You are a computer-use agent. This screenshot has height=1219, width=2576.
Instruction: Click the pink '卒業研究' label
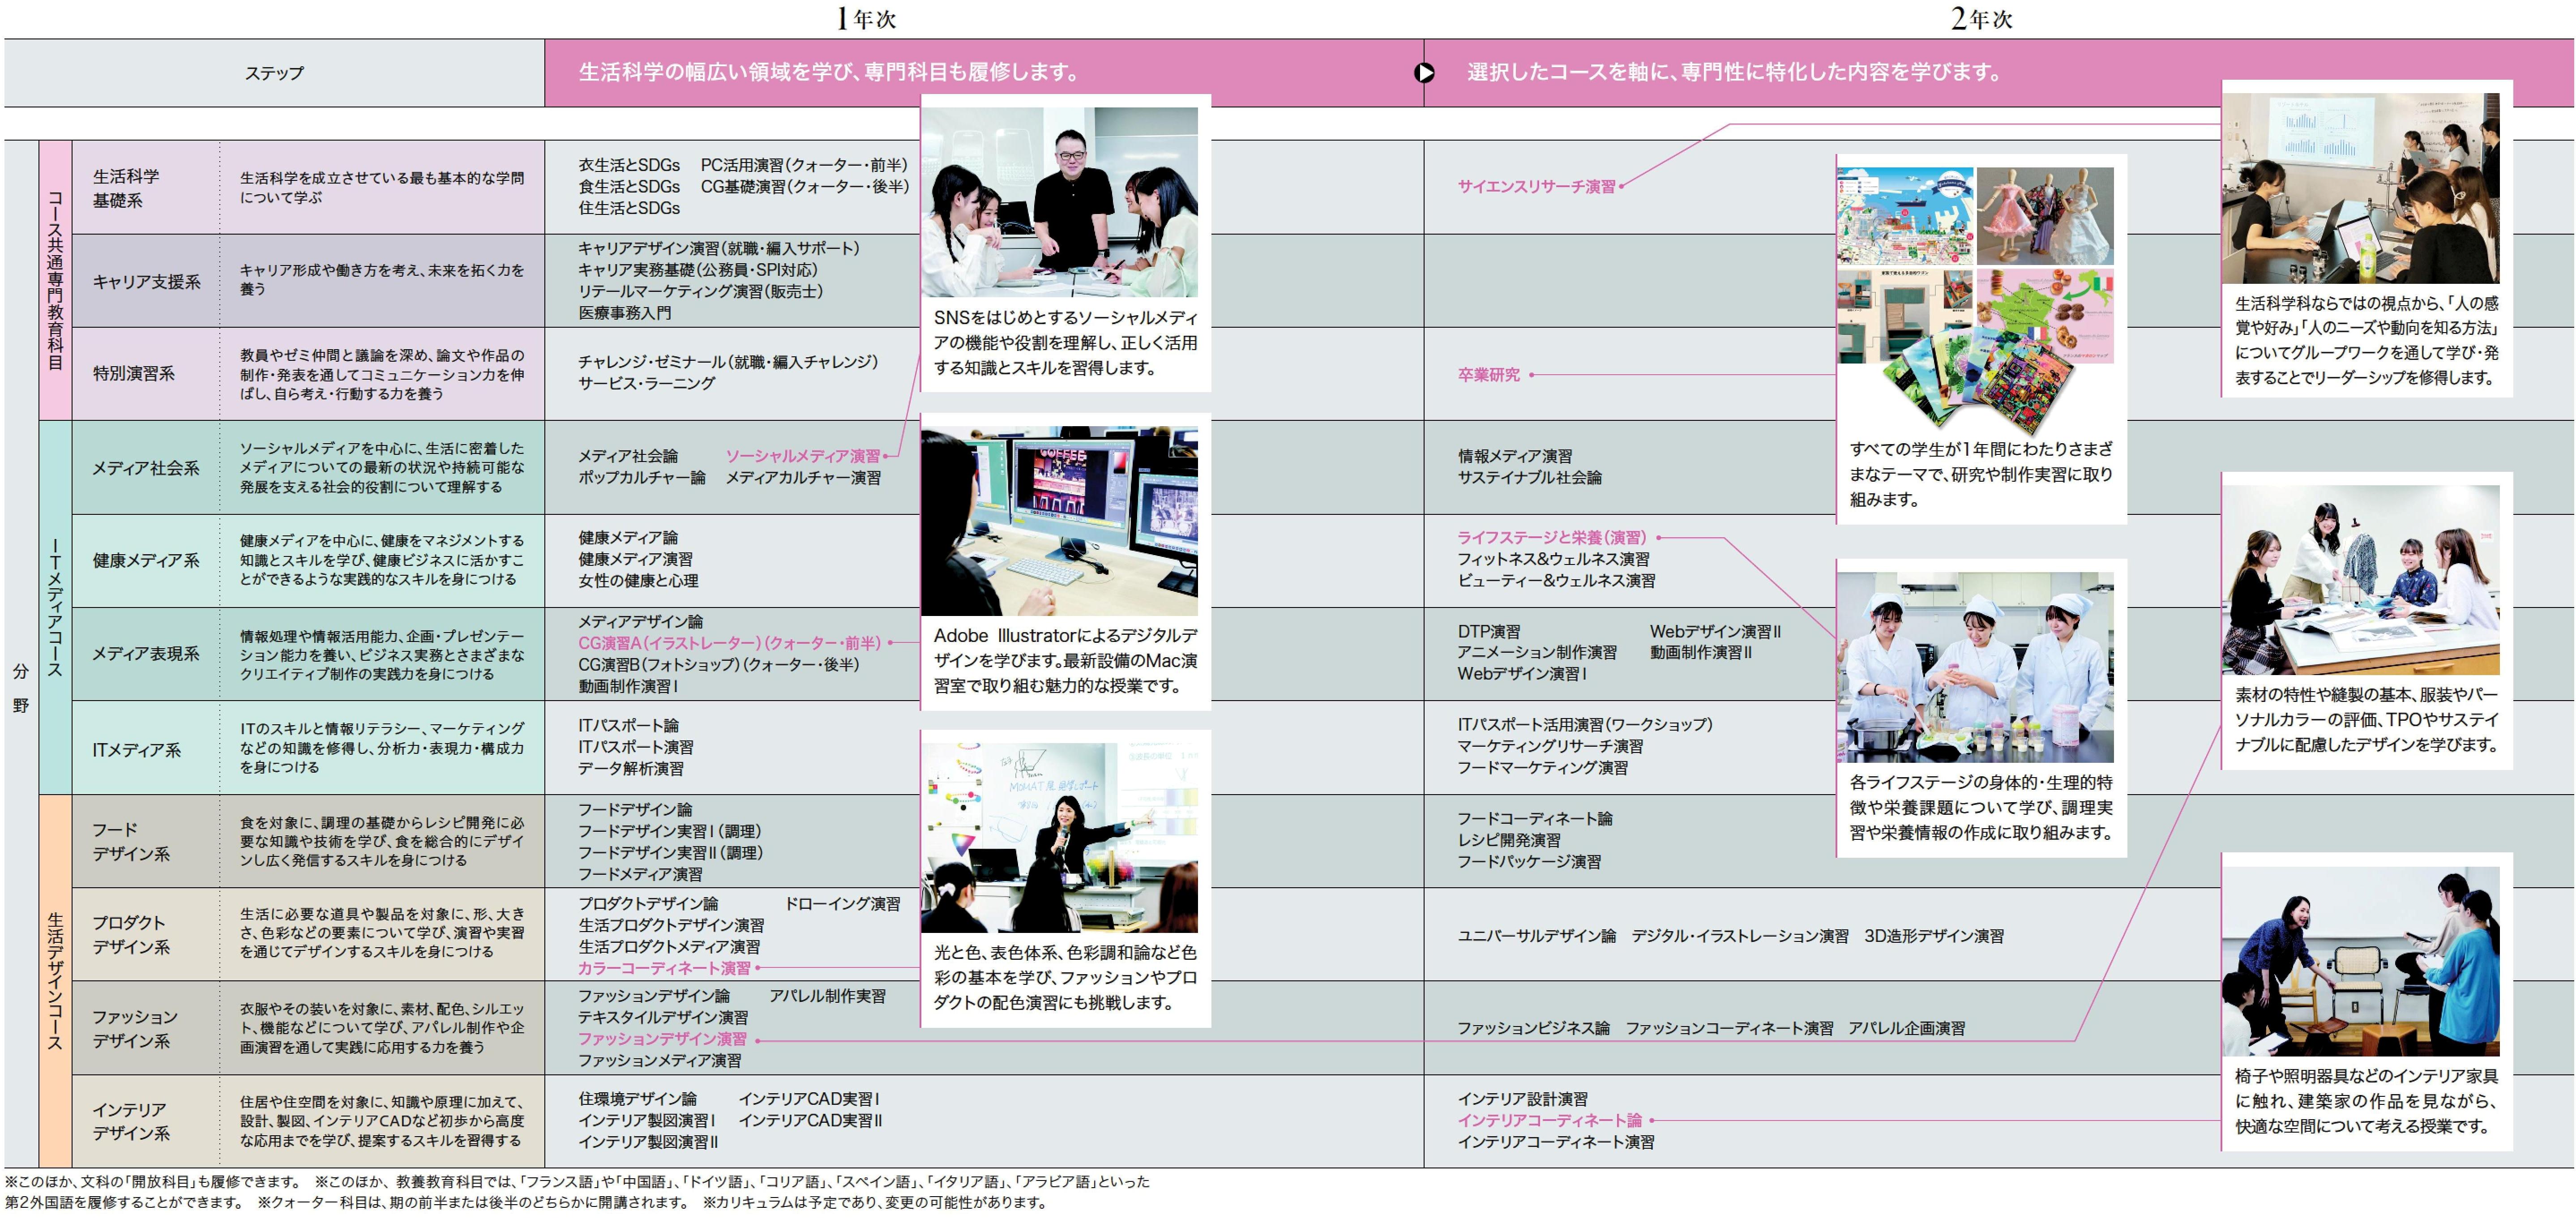coord(1488,375)
